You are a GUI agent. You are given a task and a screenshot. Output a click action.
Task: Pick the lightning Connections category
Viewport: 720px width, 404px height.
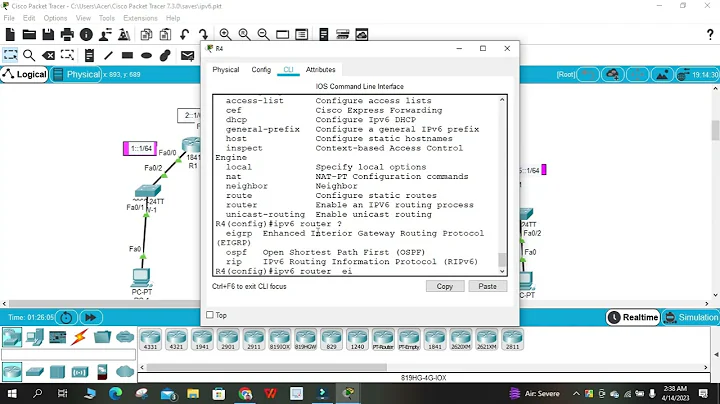click(x=79, y=337)
